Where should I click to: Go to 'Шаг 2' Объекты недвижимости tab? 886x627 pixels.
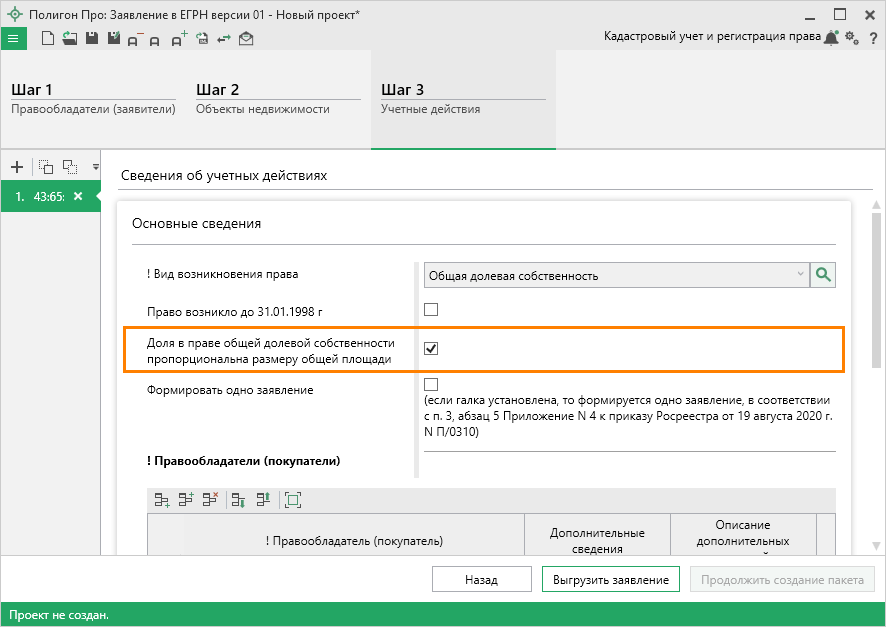tap(277, 99)
